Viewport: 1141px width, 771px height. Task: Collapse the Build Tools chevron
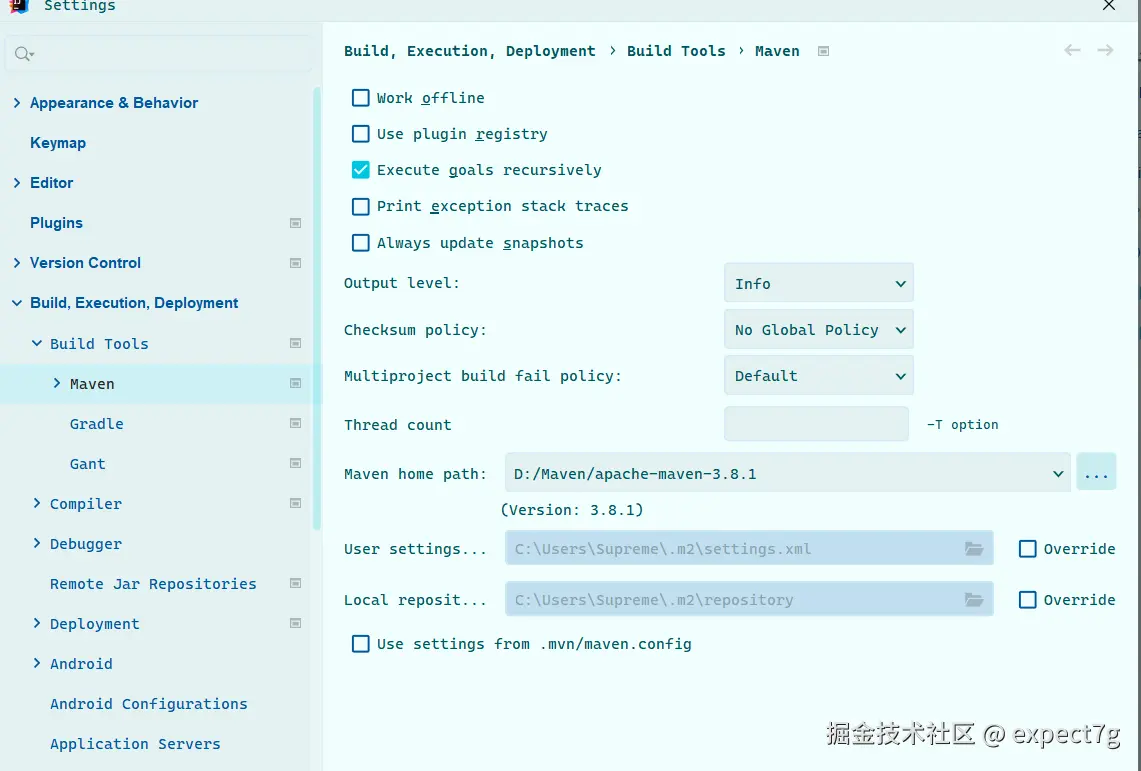[x=36, y=343]
